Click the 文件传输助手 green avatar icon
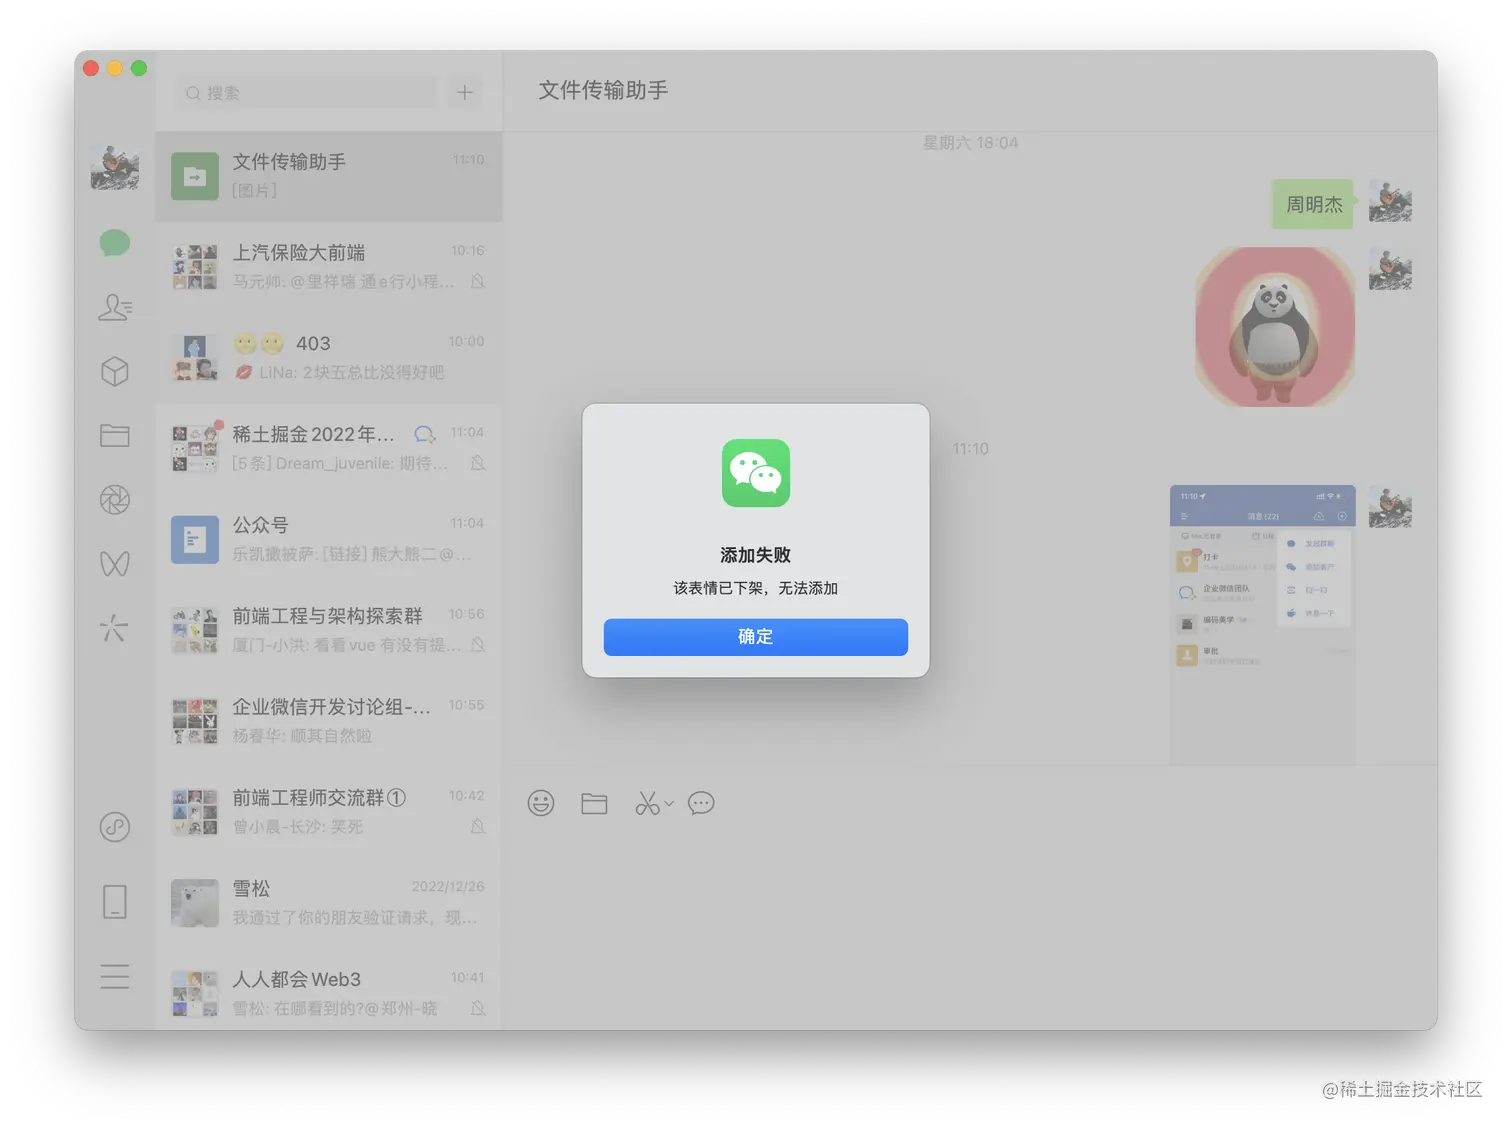The image size is (1512, 1129). pos(195,176)
